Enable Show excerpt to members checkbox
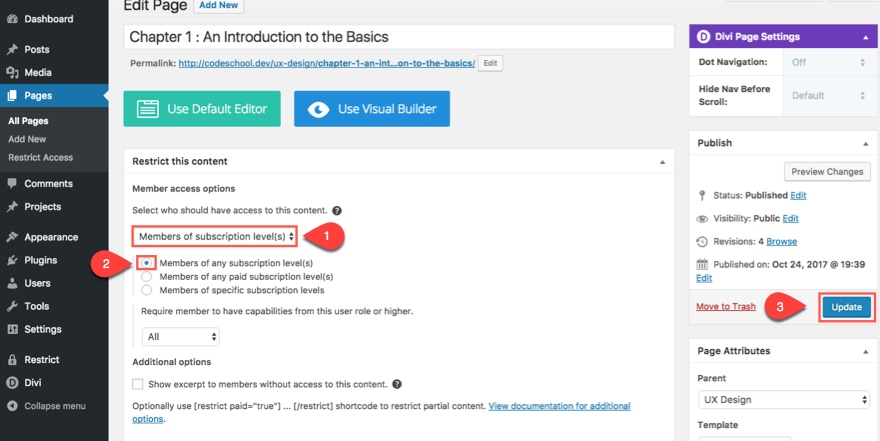The image size is (880, 441). pos(138,384)
